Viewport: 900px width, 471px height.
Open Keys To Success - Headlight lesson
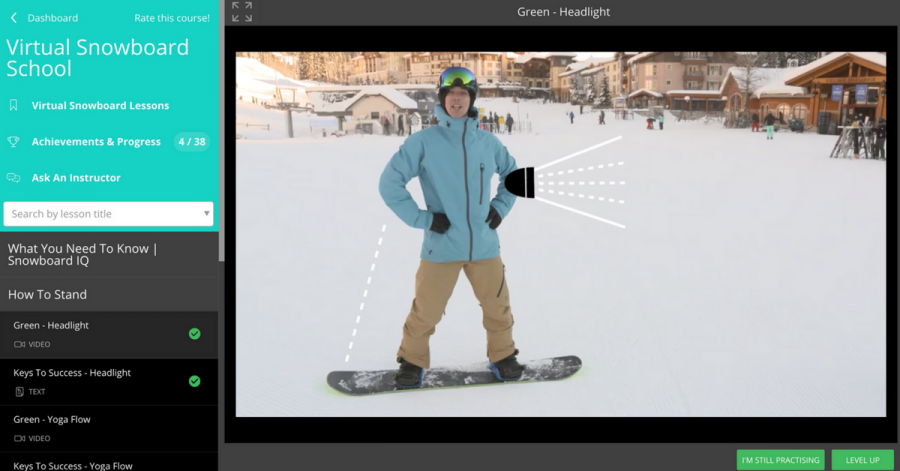coord(109,382)
